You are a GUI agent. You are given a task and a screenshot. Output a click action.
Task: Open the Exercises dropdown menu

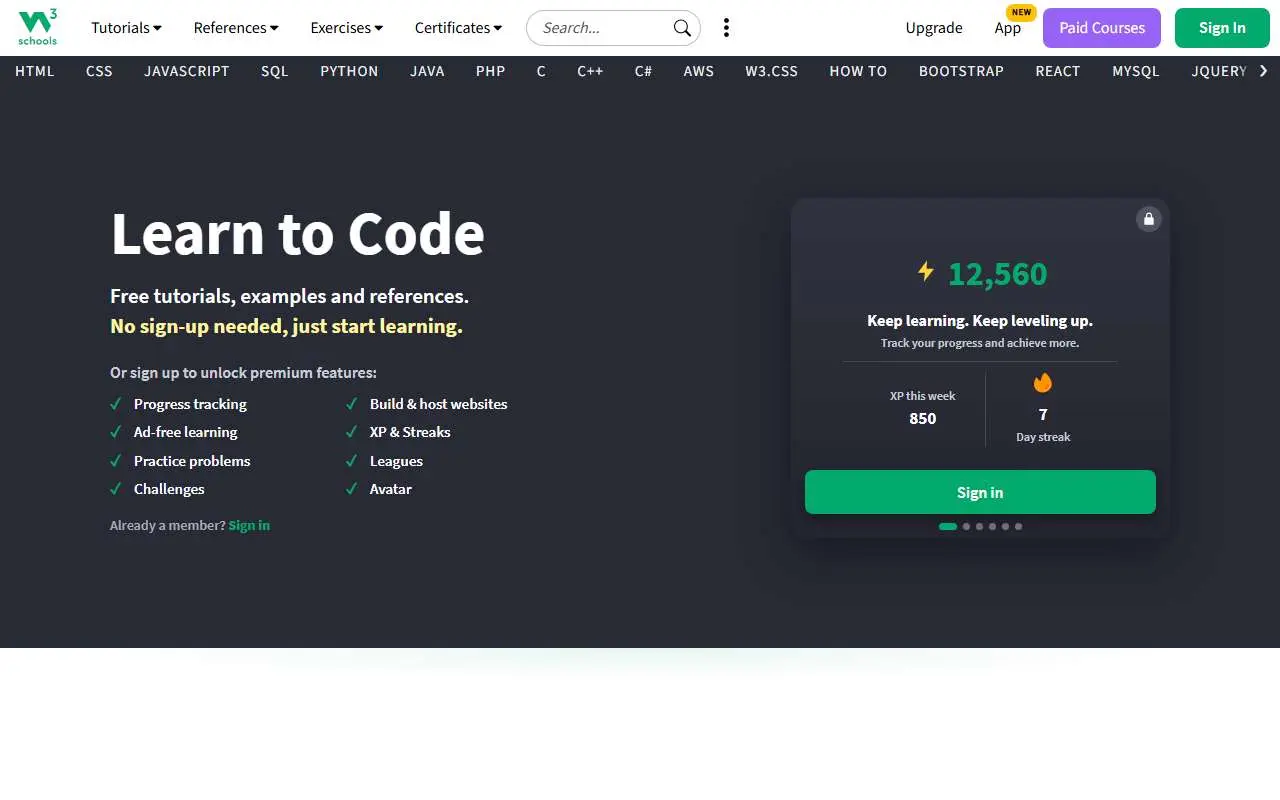pos(347,28)
